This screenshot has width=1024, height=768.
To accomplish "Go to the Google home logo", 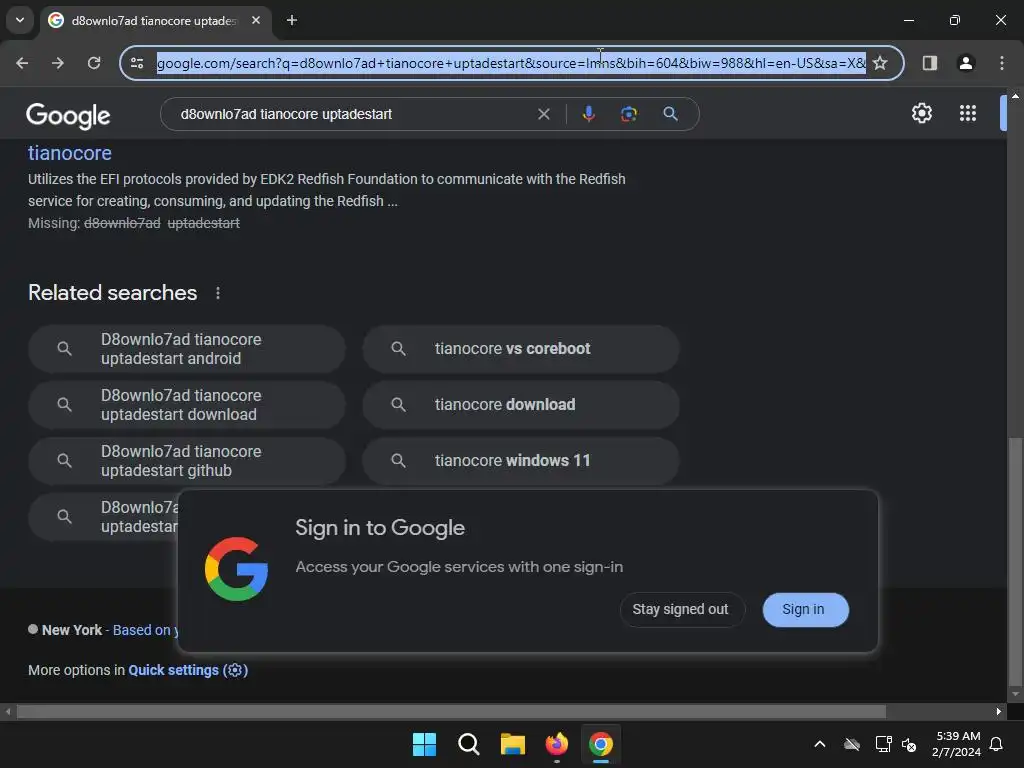I will (68, 116).
